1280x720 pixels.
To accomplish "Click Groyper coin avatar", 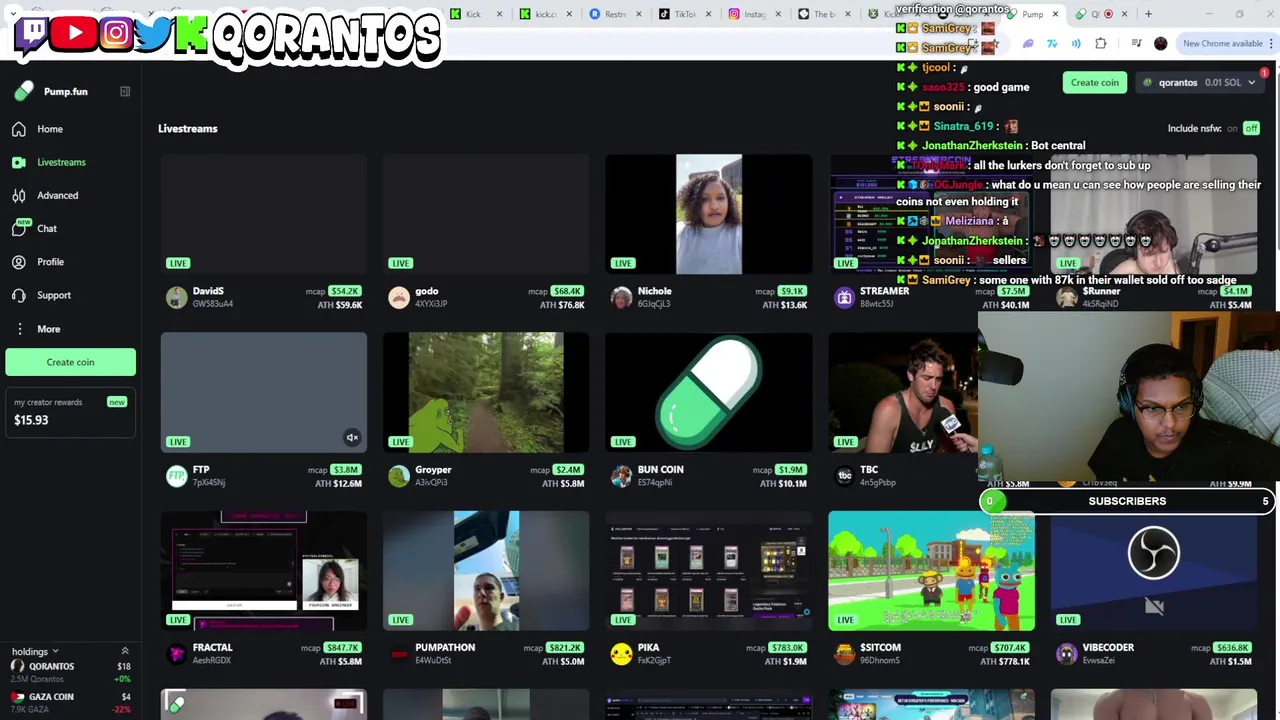I will (x=398, y=475).
